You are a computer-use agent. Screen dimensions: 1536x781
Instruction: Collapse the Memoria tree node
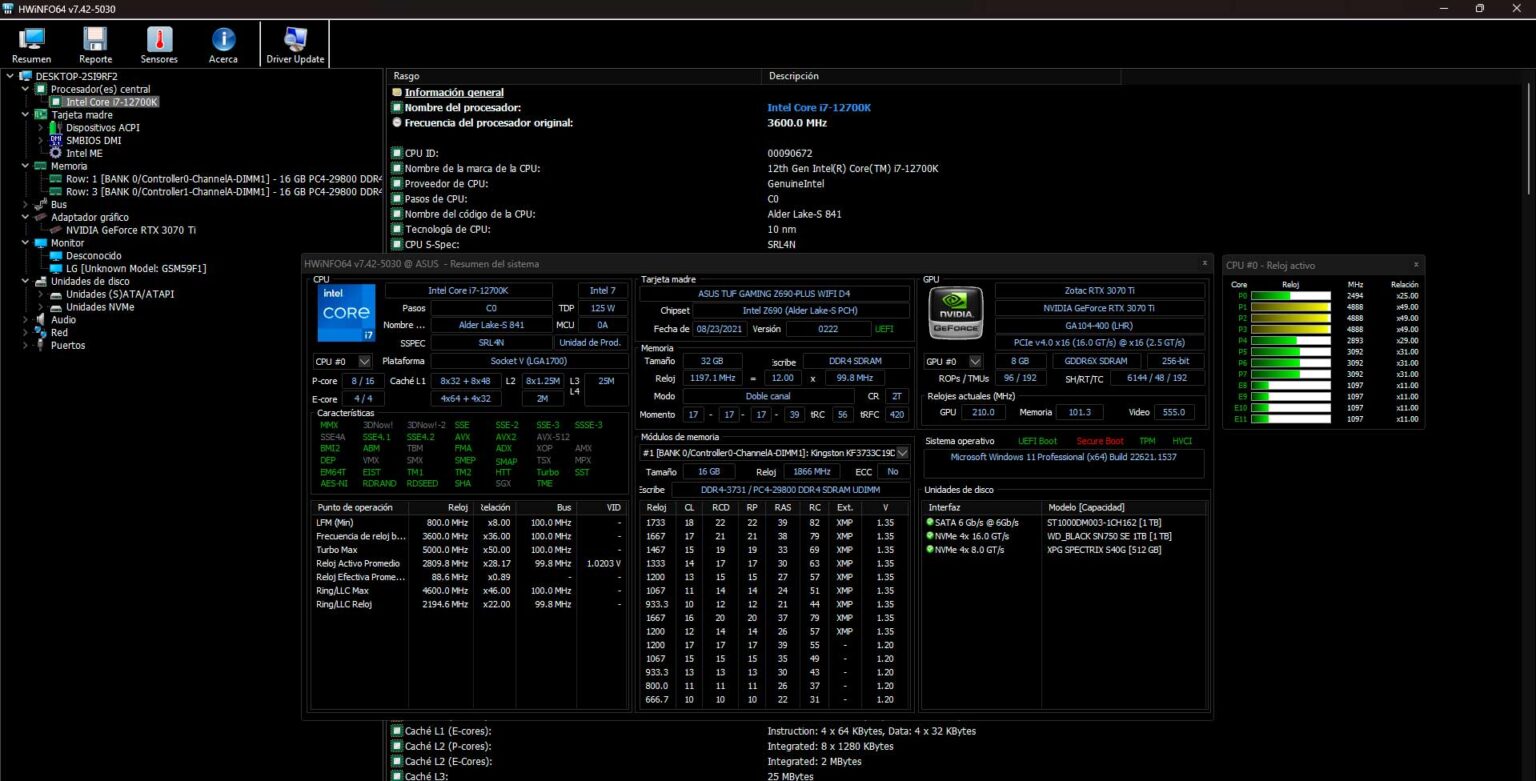pos(24,166)
